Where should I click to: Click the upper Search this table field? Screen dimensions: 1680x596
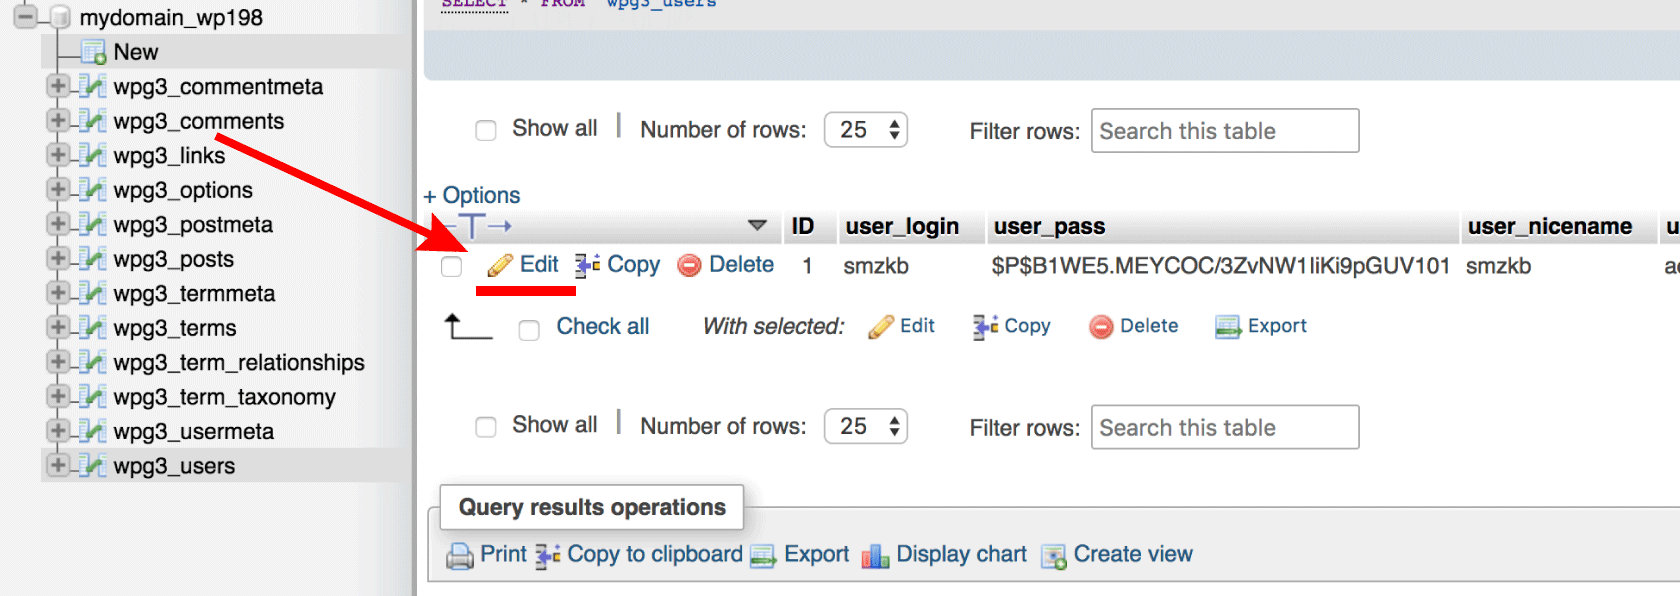point(1225,131)
